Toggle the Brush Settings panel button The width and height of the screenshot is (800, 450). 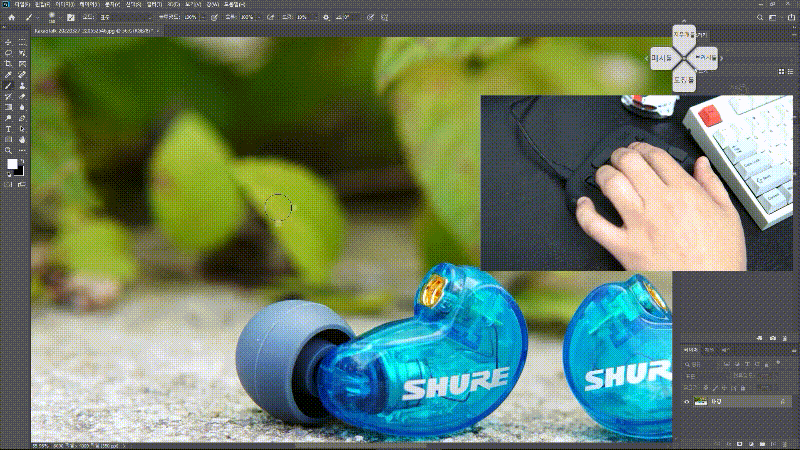point(71,17)
